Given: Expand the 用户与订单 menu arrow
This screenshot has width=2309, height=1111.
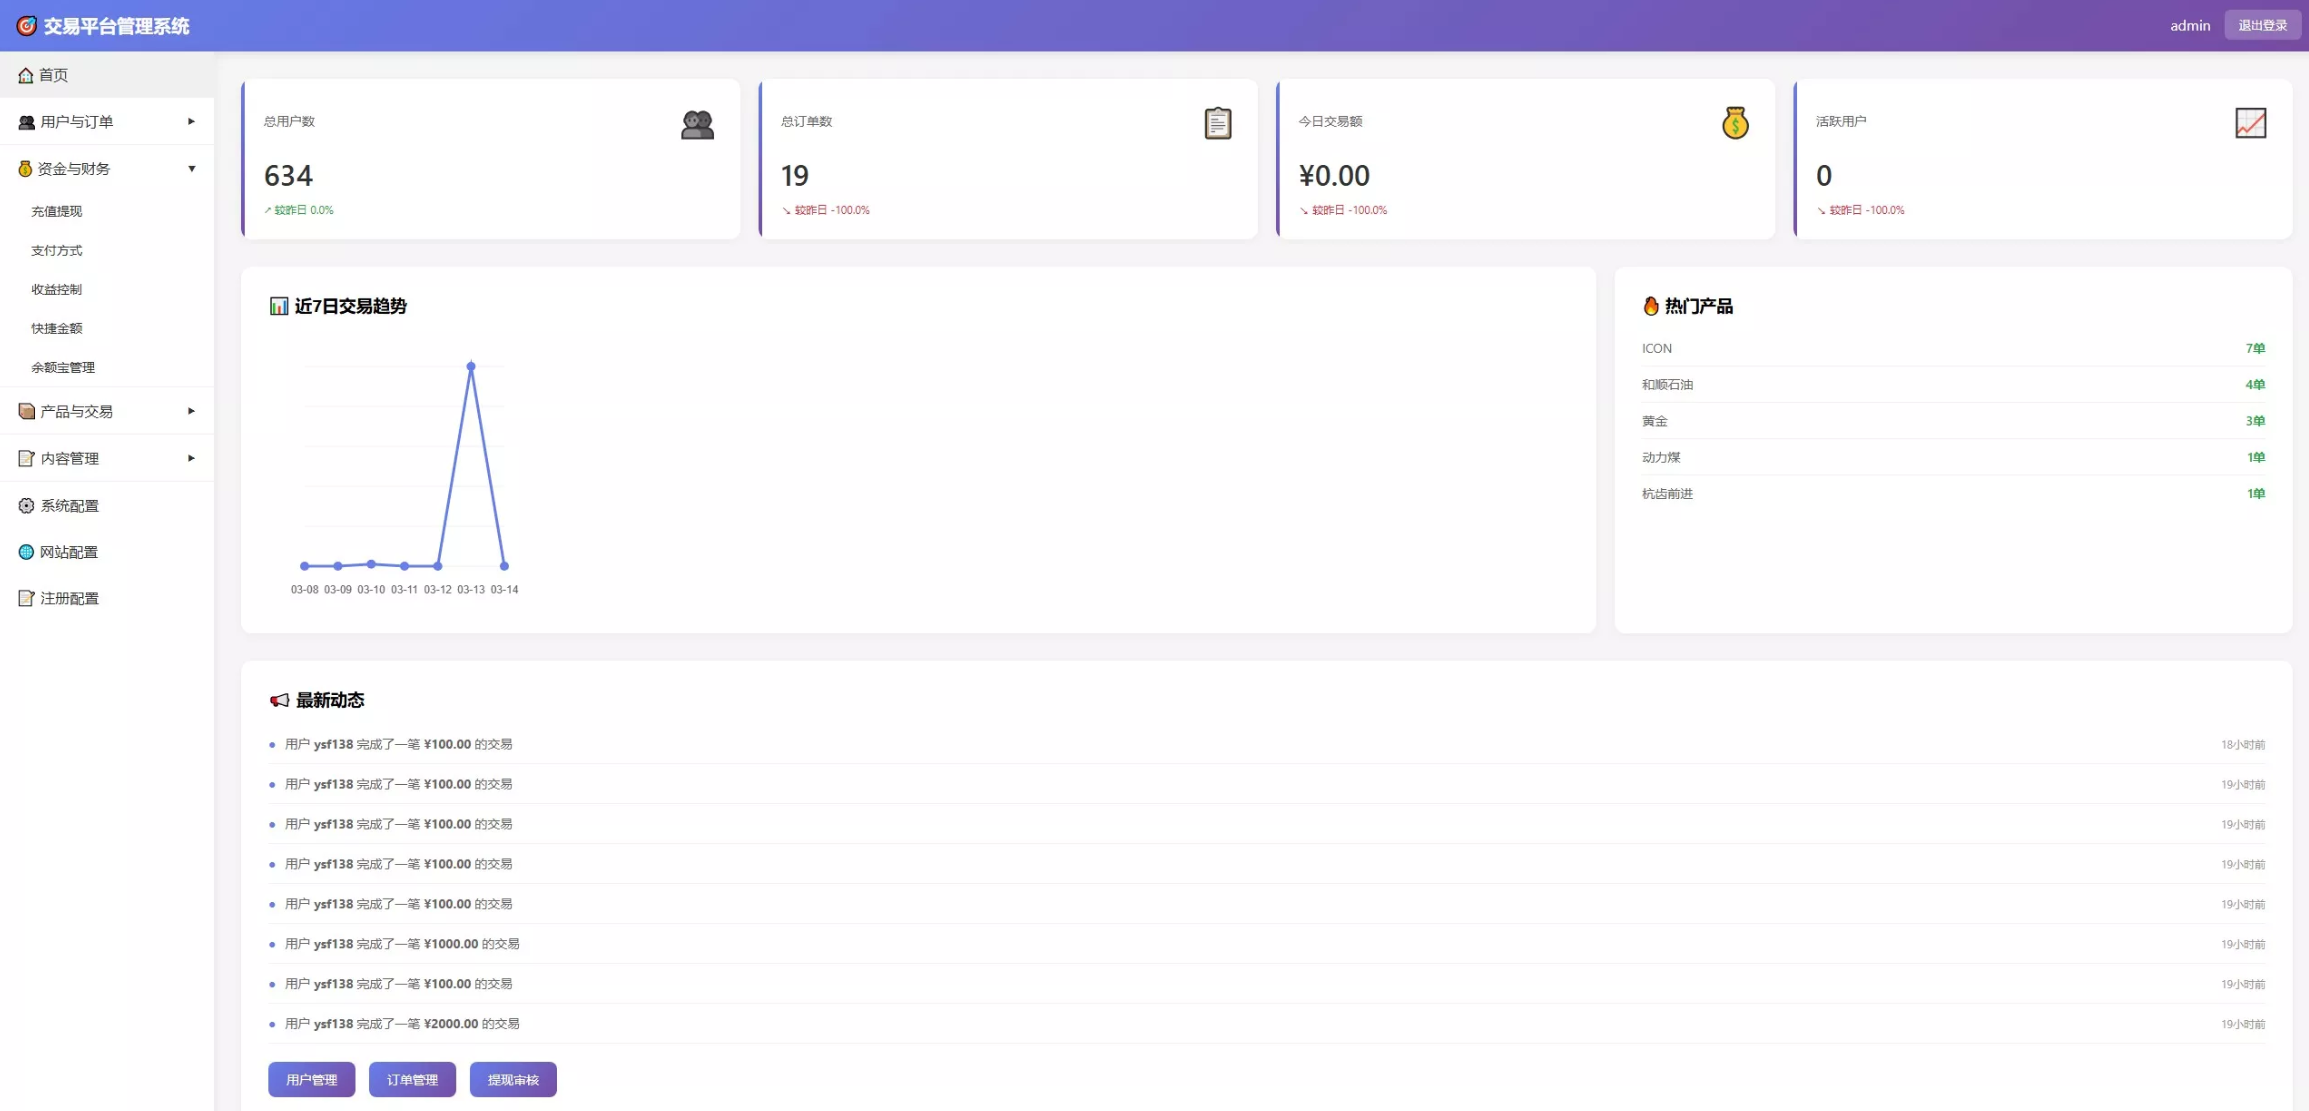Looking at the screenshot, I should (x=191, y=122).
